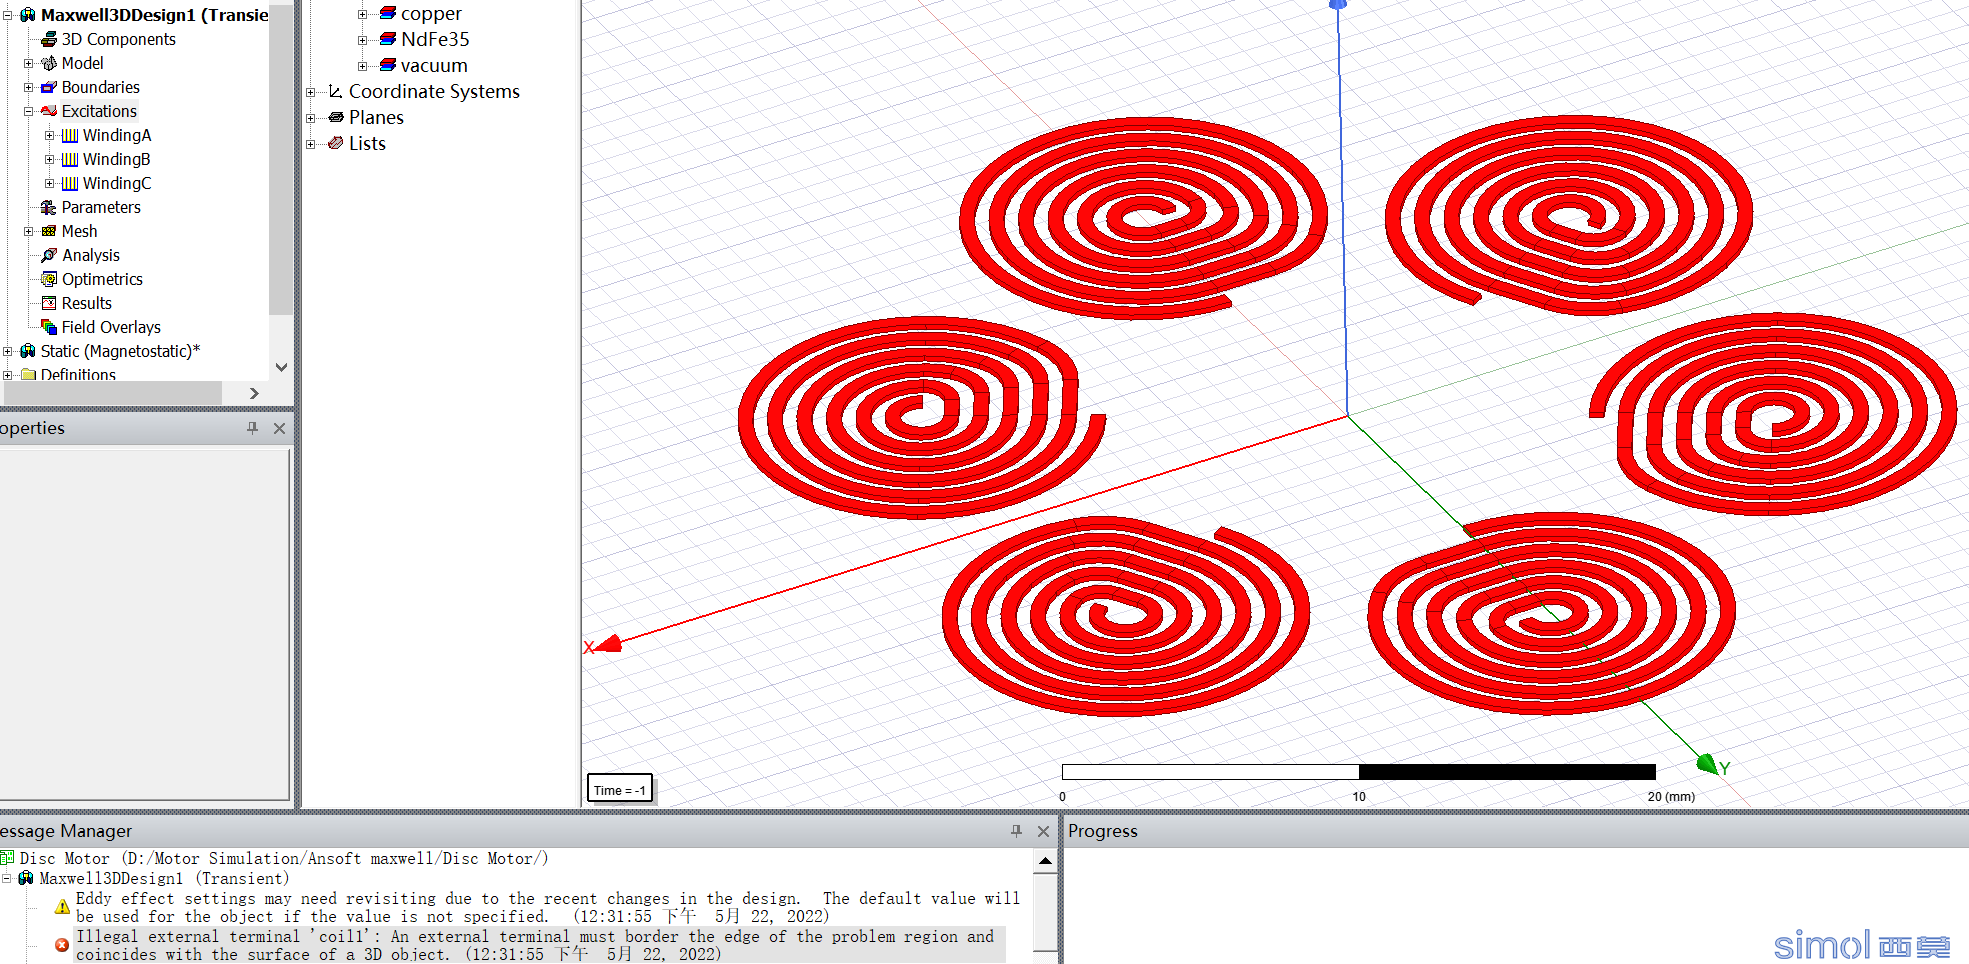Pin the Properties panel
The width and height of the screenshot is (1969, 964).
(x=252, y=428)
